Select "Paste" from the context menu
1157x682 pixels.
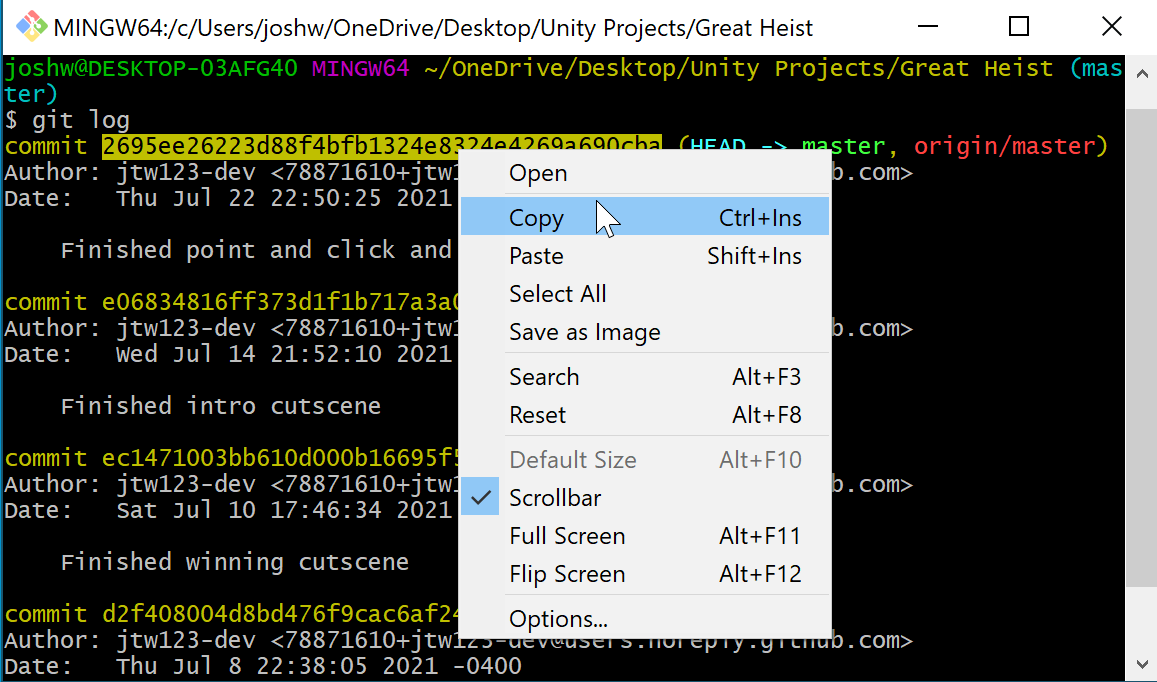coord(537,255)
